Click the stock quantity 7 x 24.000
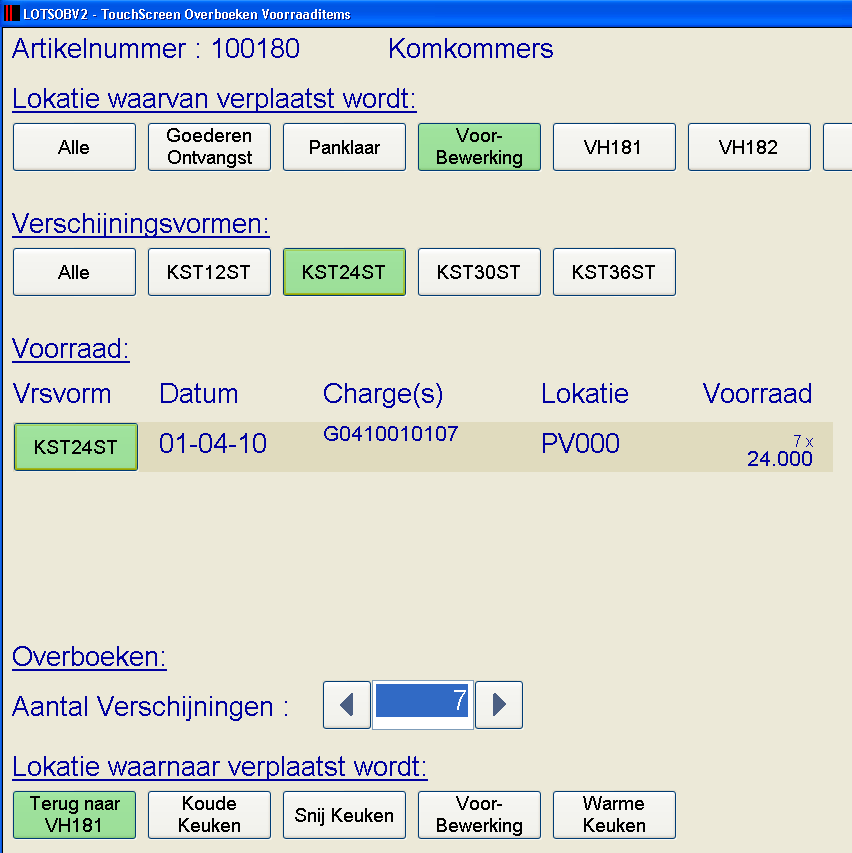The image size is (852, 853). coord(780,451)
